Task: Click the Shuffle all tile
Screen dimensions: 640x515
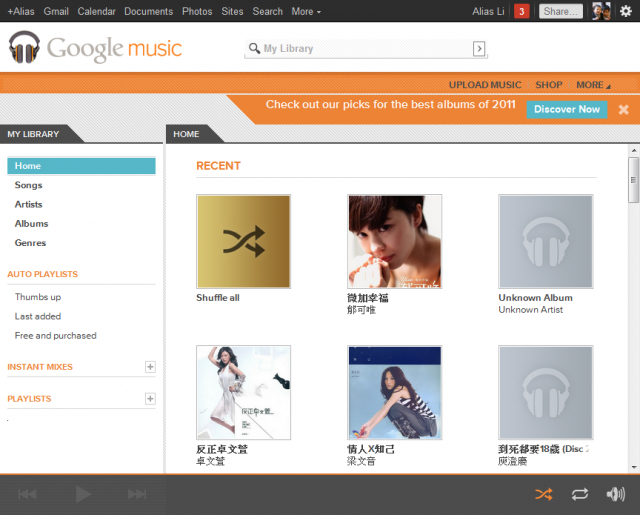Action: coord(244,241)
